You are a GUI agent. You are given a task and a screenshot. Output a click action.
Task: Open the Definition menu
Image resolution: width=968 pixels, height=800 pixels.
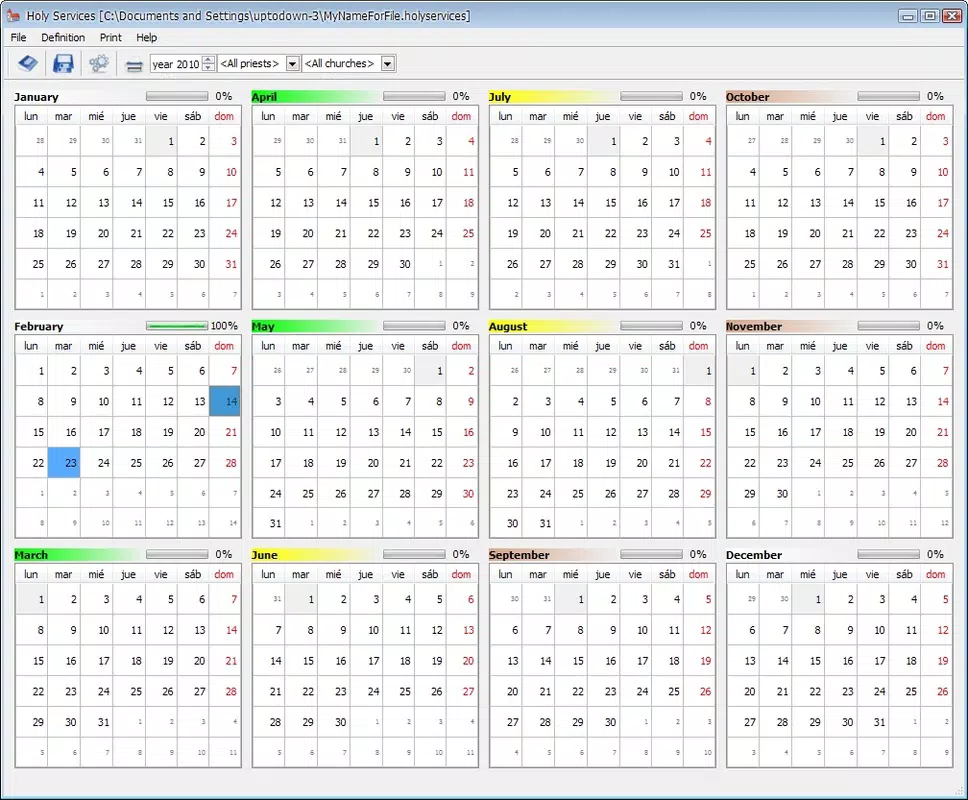pos(63,37)
